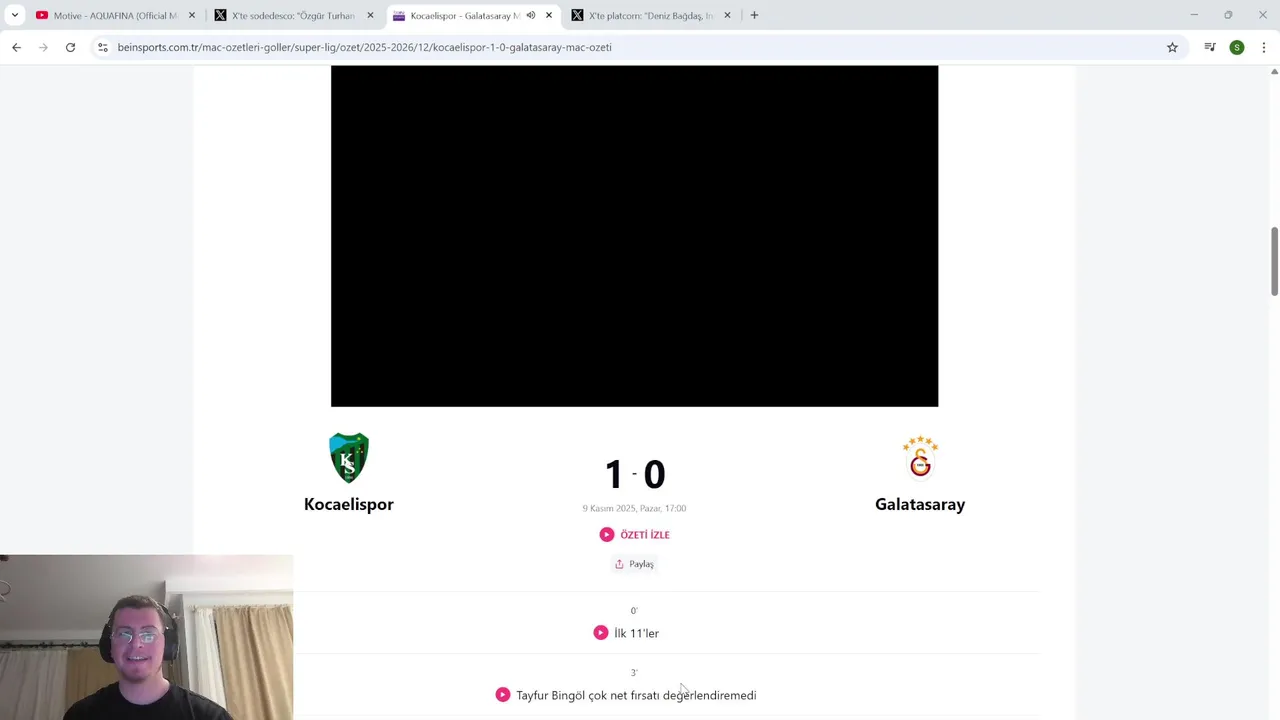Reload the page

click(70, 47)
